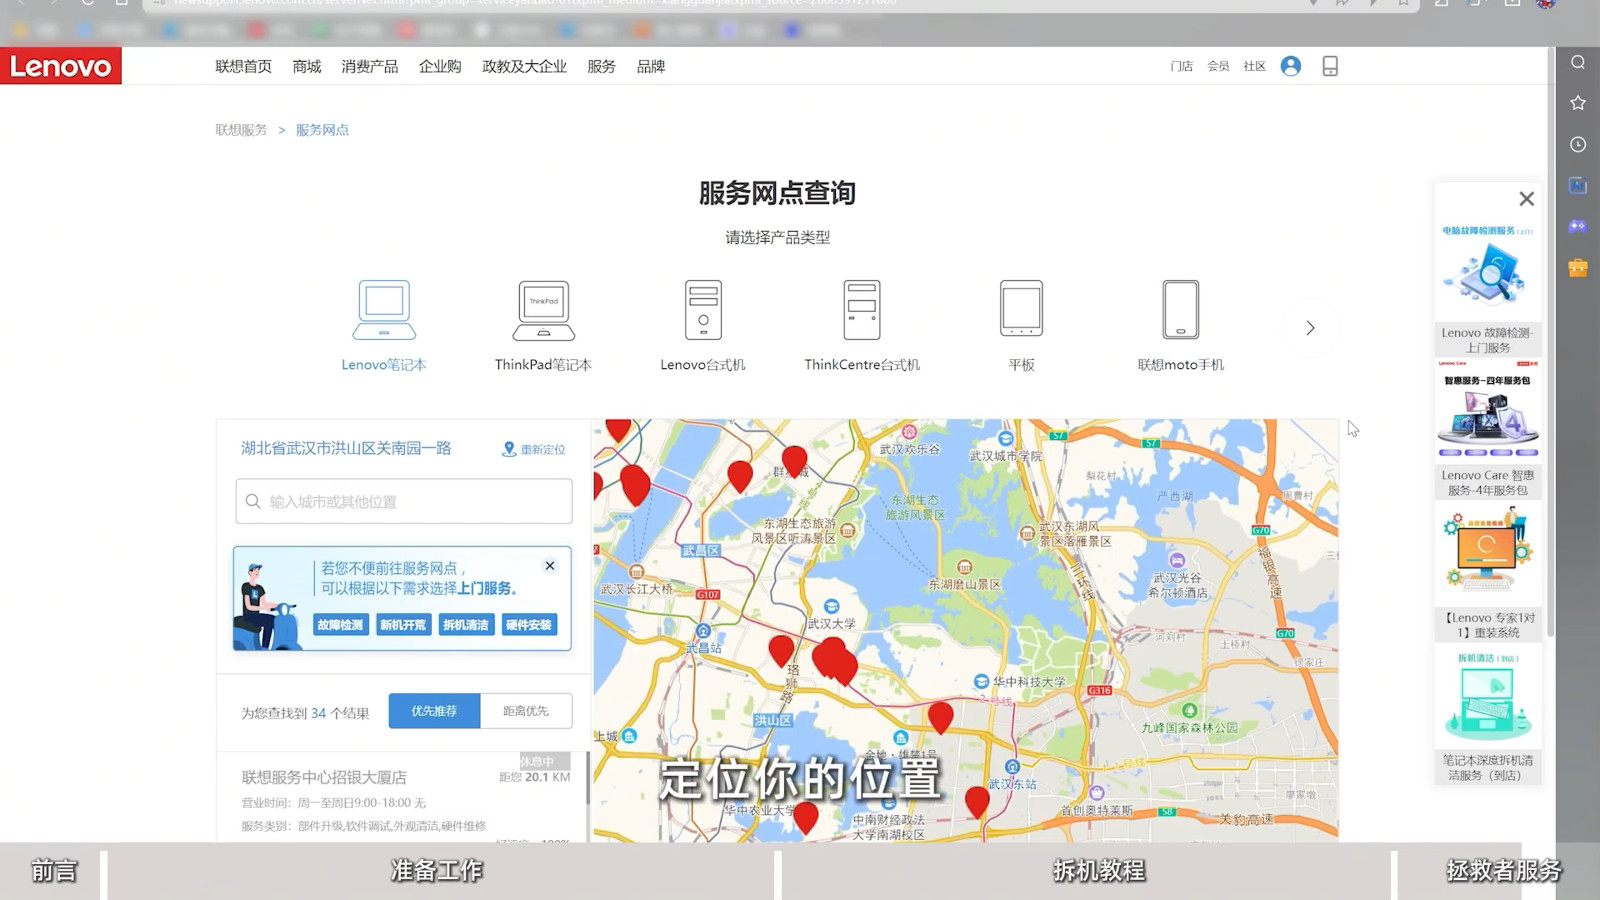Open 联想首页 menu item

click(243, 66)
